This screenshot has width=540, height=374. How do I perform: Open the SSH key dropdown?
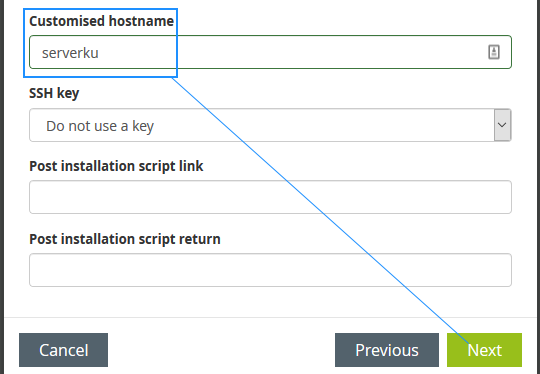pos(270,125)
